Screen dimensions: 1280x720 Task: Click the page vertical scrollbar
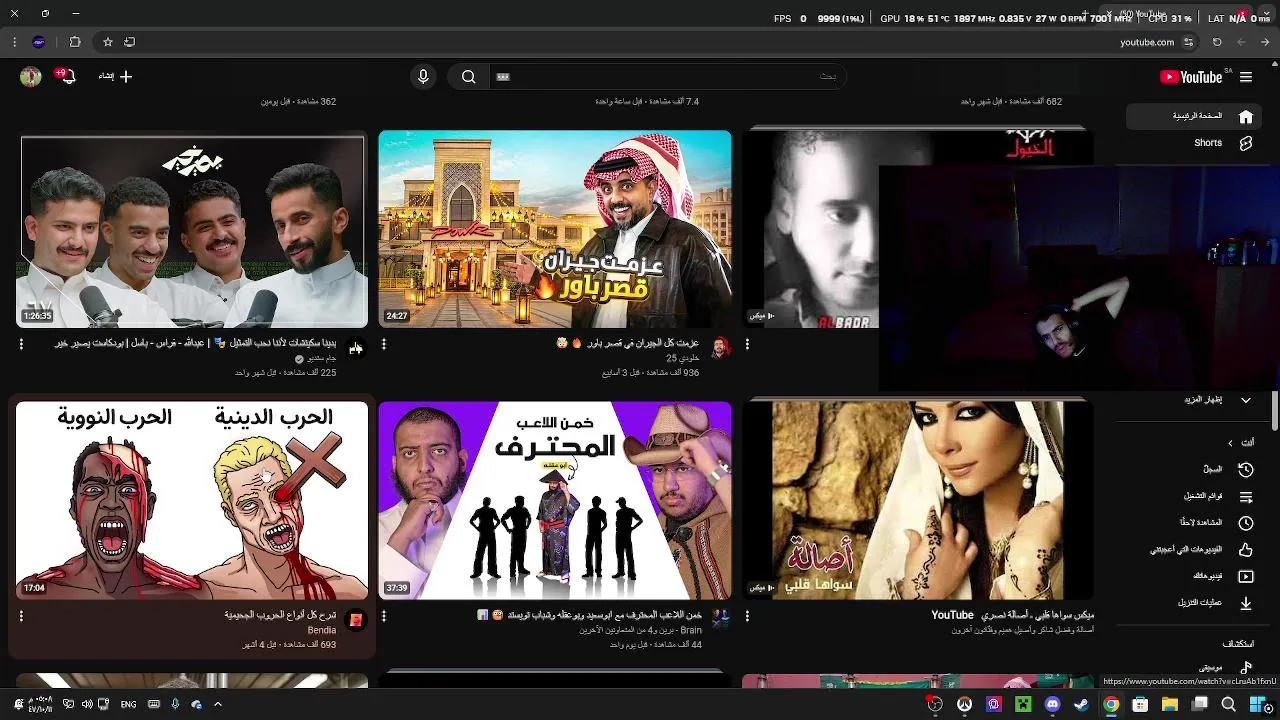pos(1275,411)
